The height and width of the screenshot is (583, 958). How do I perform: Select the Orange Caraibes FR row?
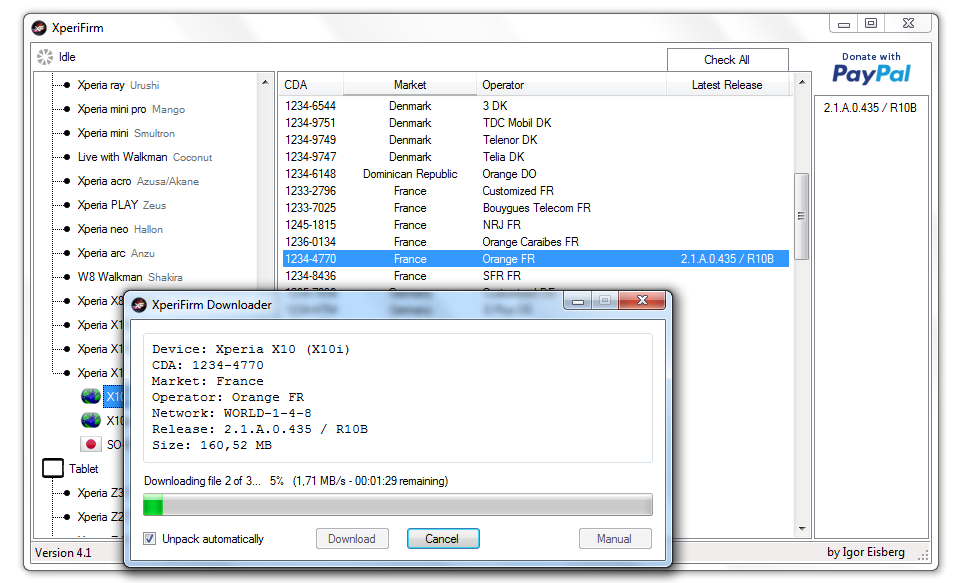pyautogui.click(x=536, y=242)
